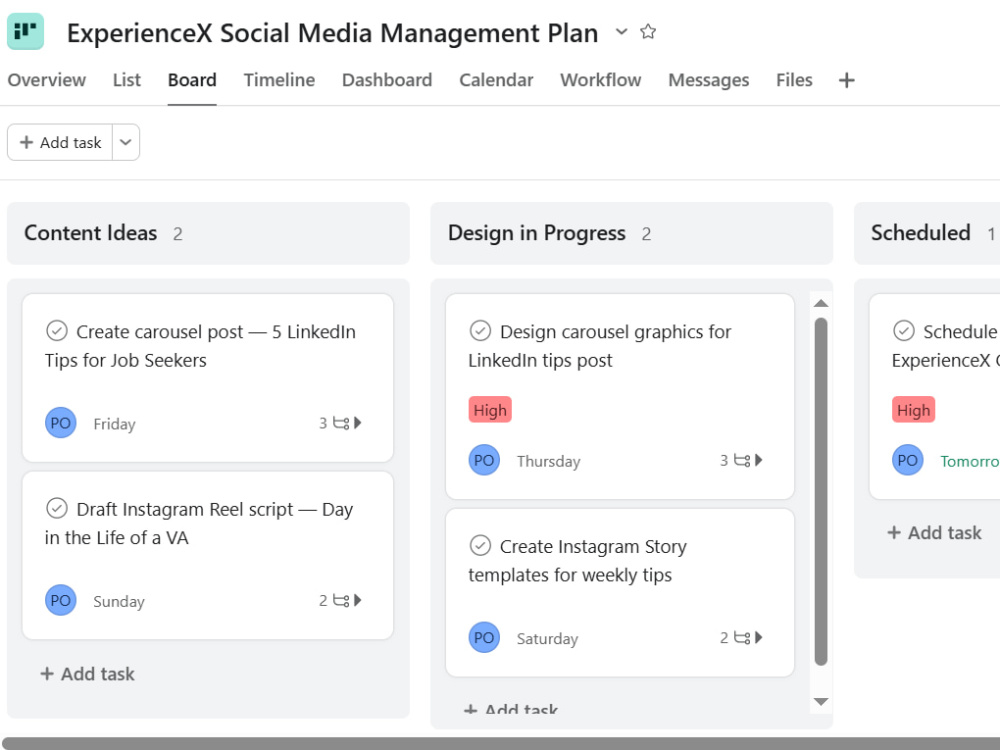Click Design in Progress column vertical scrollbar
The image size is (1000, 750).
coord(821,491)
